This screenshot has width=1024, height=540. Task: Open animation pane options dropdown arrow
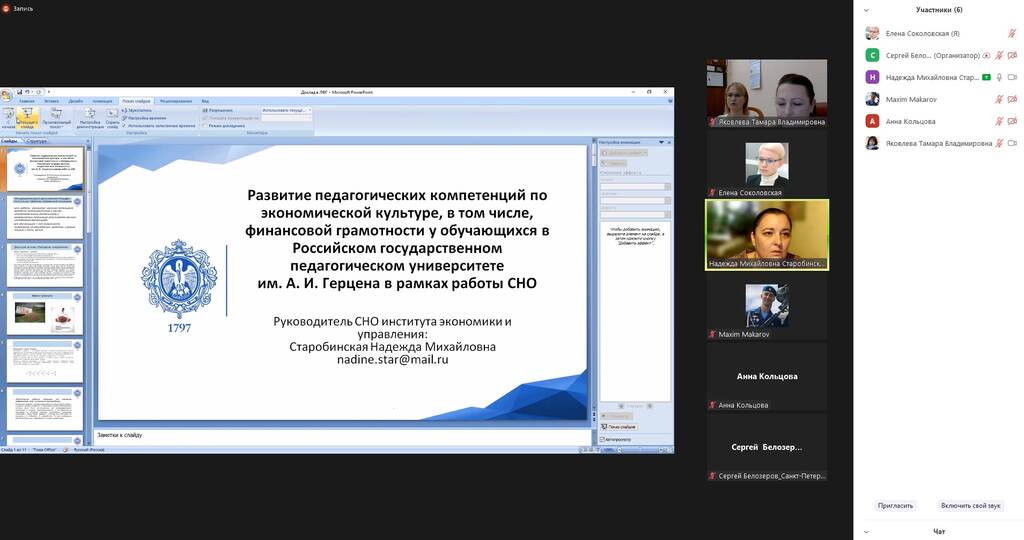tap(662, 142)
